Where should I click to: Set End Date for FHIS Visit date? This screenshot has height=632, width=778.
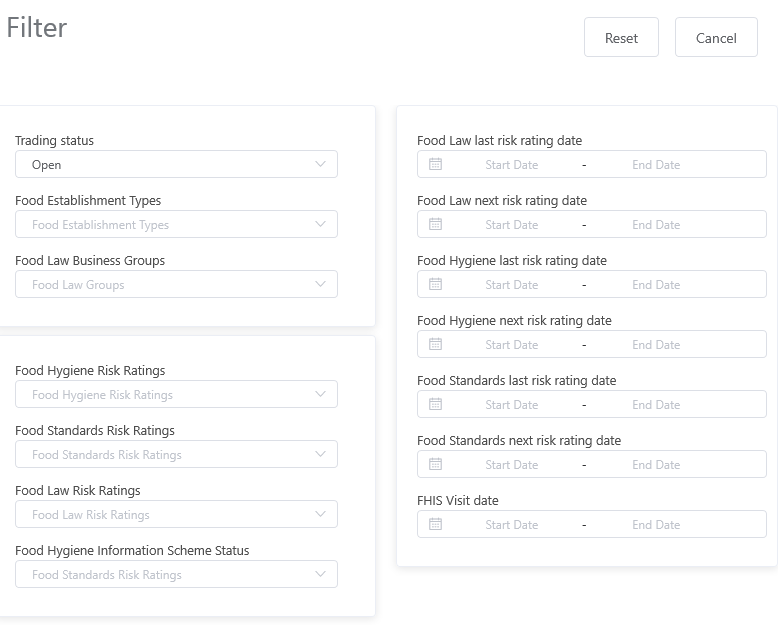(x=656, y=525)
